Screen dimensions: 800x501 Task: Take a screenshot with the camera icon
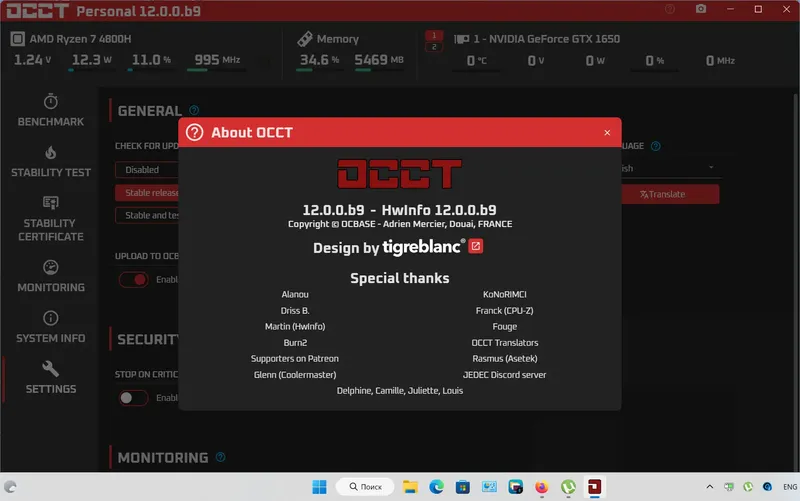701,9
